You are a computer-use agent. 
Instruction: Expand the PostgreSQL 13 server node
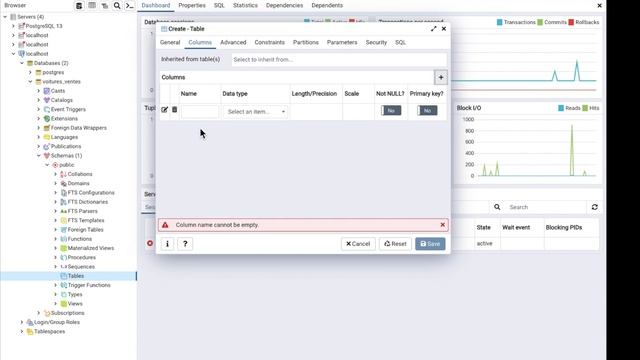[x=13, y=26]
